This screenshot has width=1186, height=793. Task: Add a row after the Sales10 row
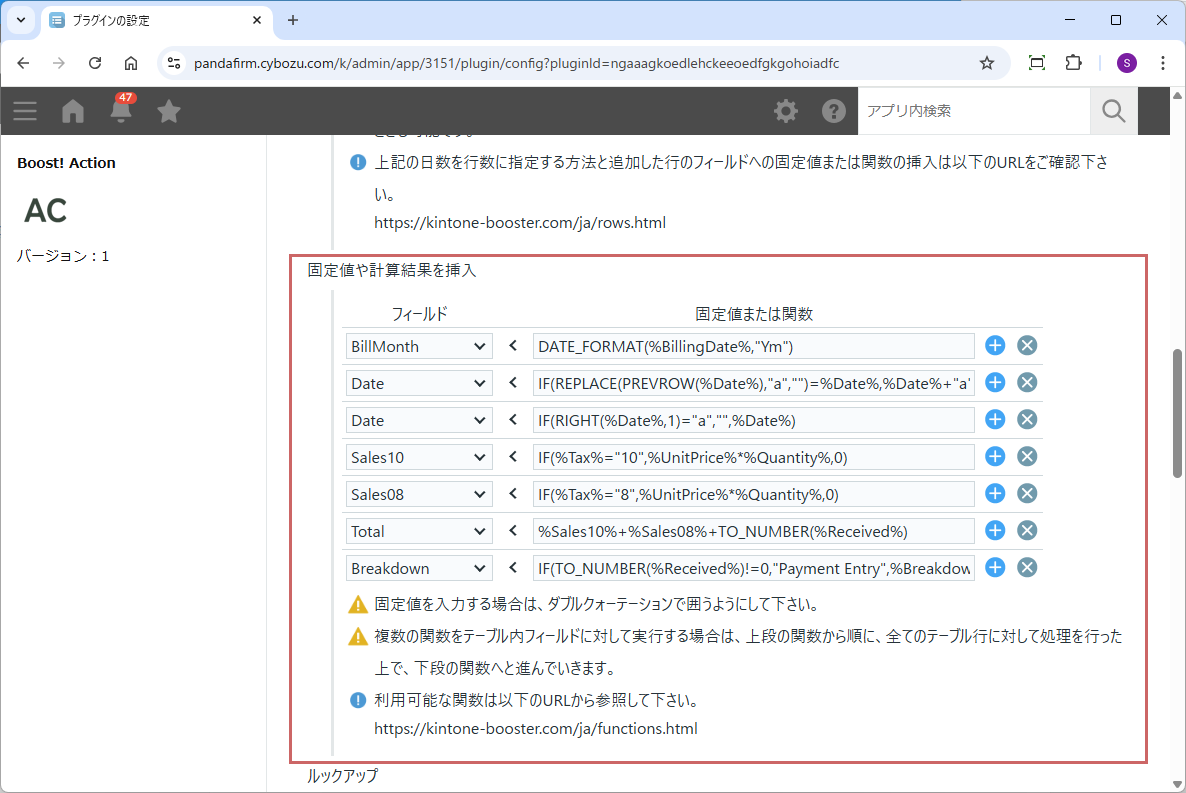coord(995,457)
